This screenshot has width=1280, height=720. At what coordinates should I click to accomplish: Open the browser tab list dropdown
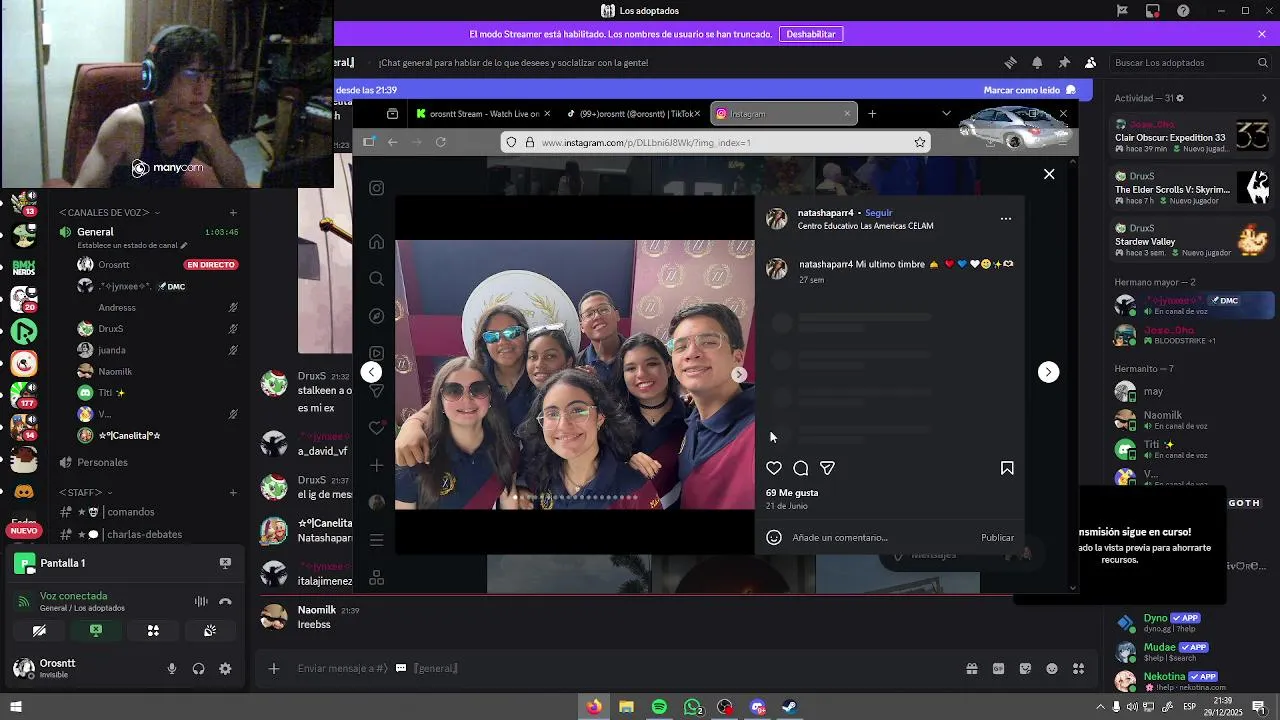tap(946, 114)
